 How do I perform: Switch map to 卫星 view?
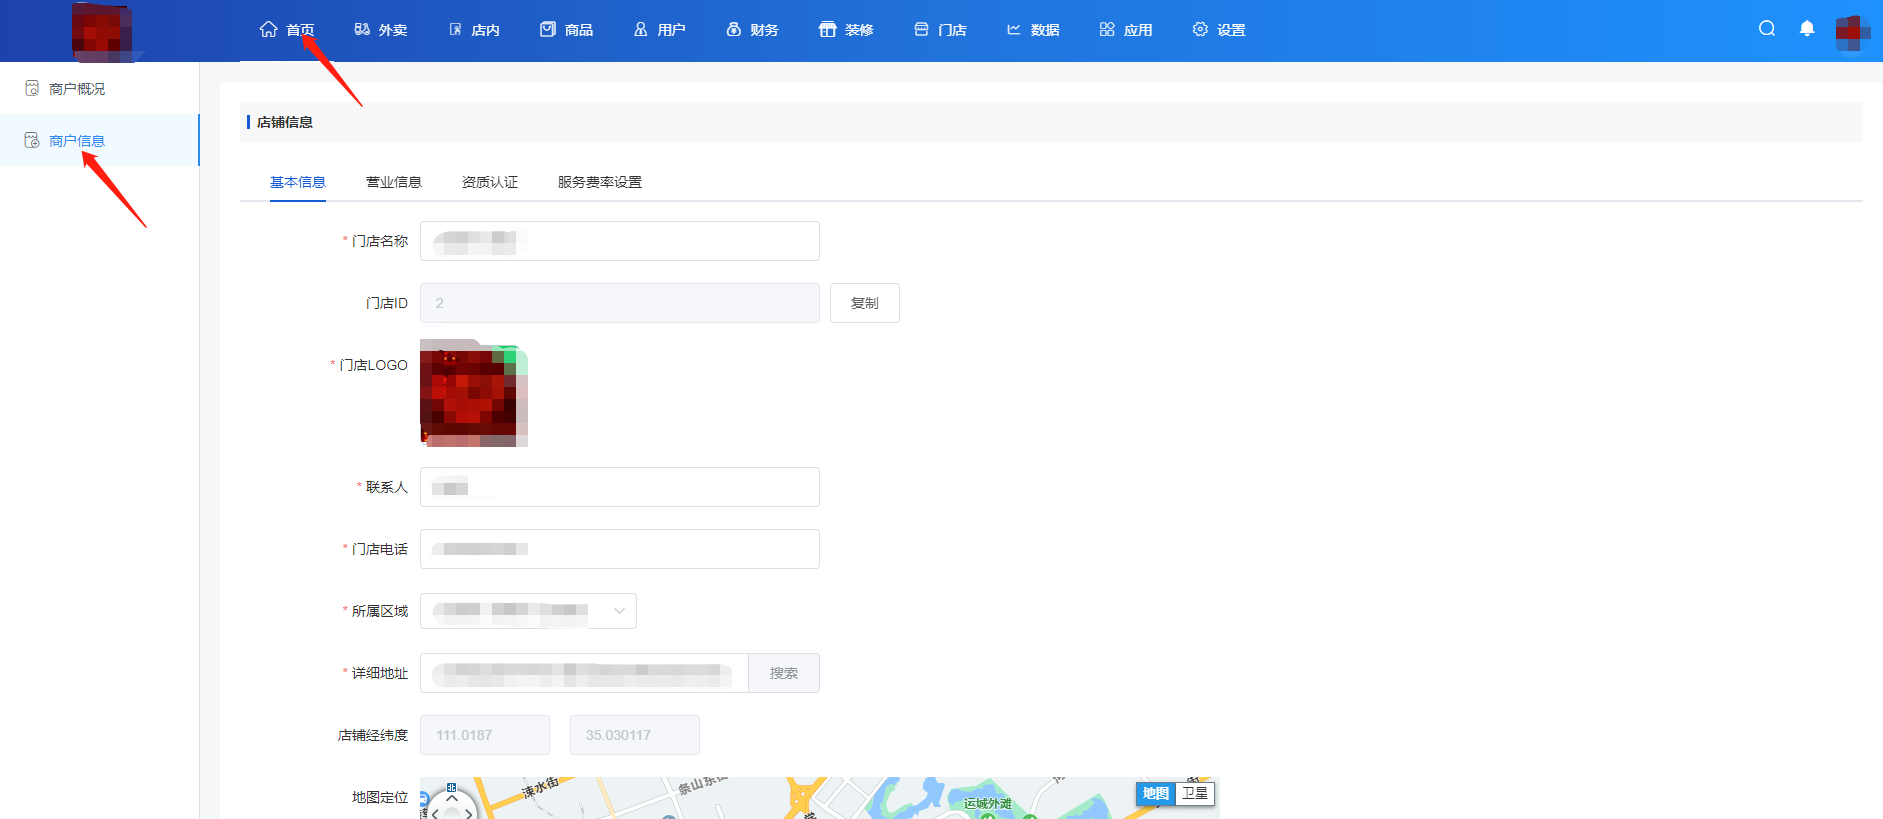pyautogui.click(x=1194, y=793)
